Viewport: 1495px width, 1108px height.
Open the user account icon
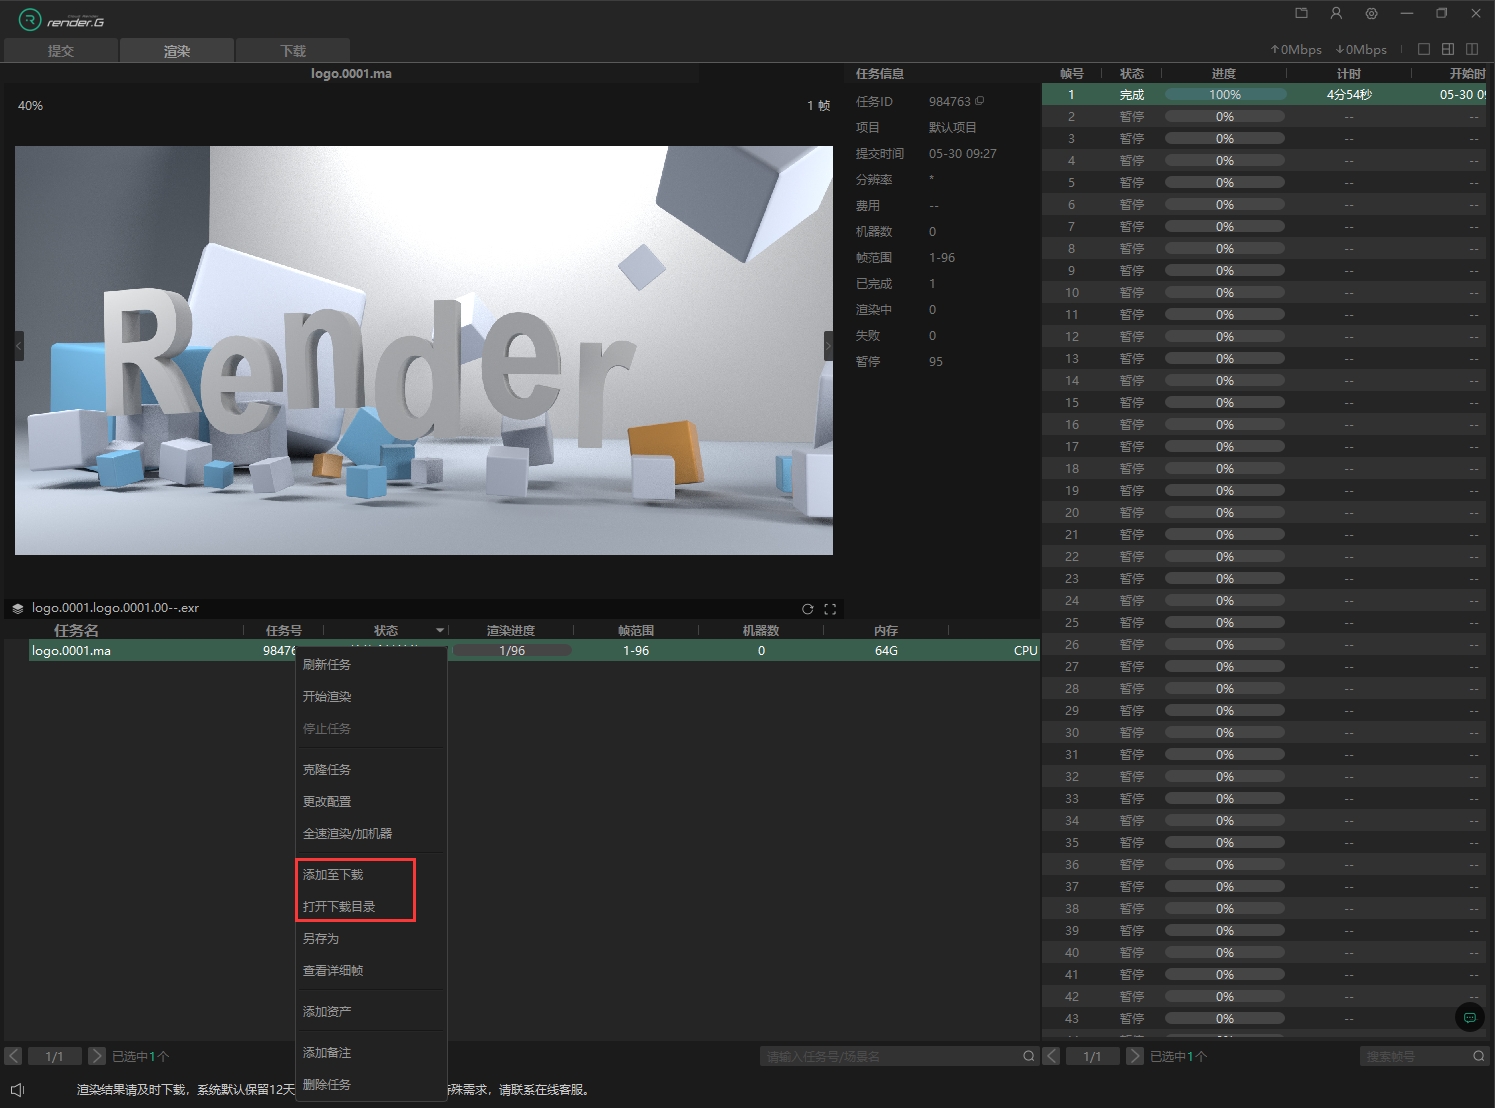1336,13
